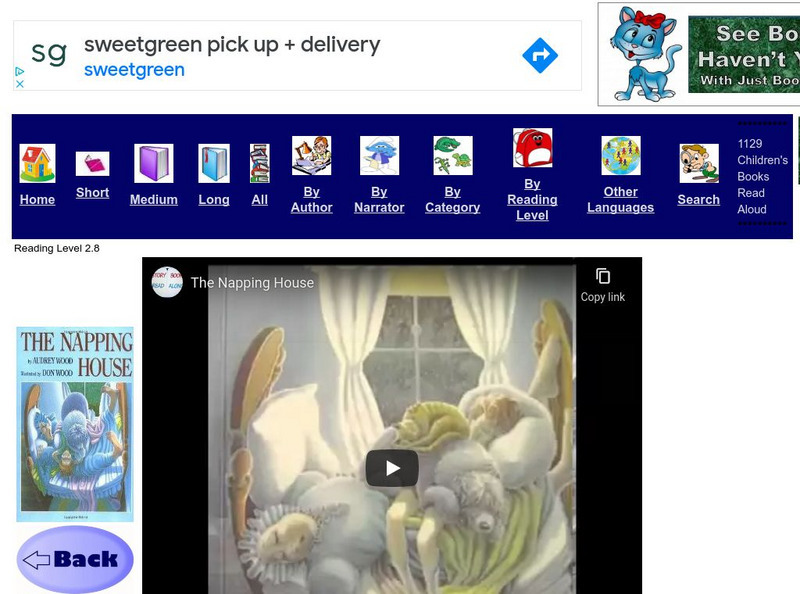Click the Long blue book icon

[x=214, y=163]
